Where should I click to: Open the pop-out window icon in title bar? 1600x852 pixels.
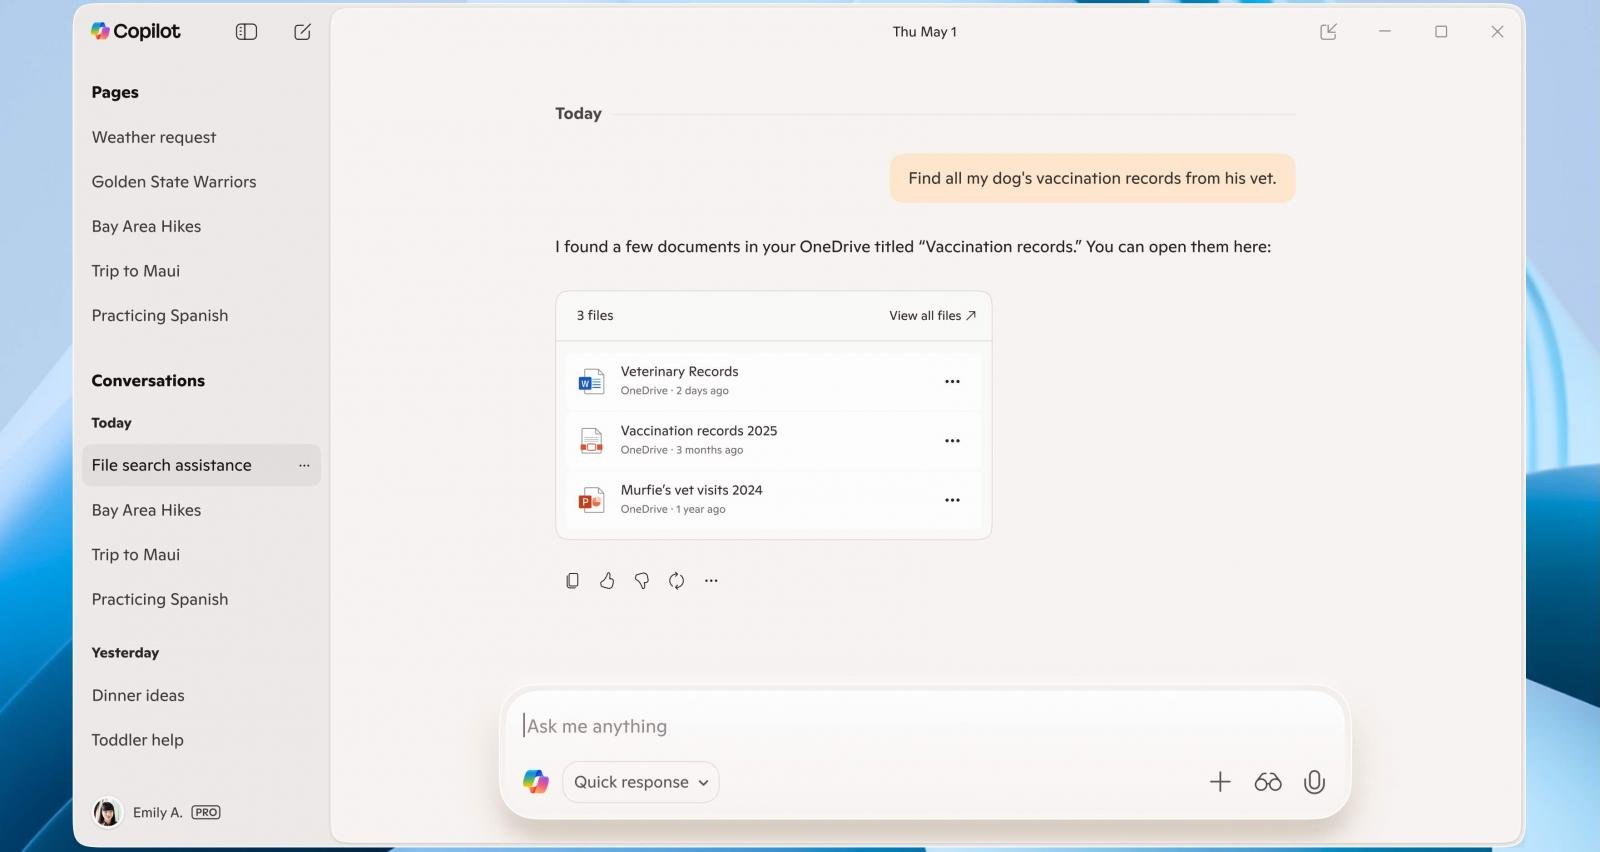[1328, 32]
